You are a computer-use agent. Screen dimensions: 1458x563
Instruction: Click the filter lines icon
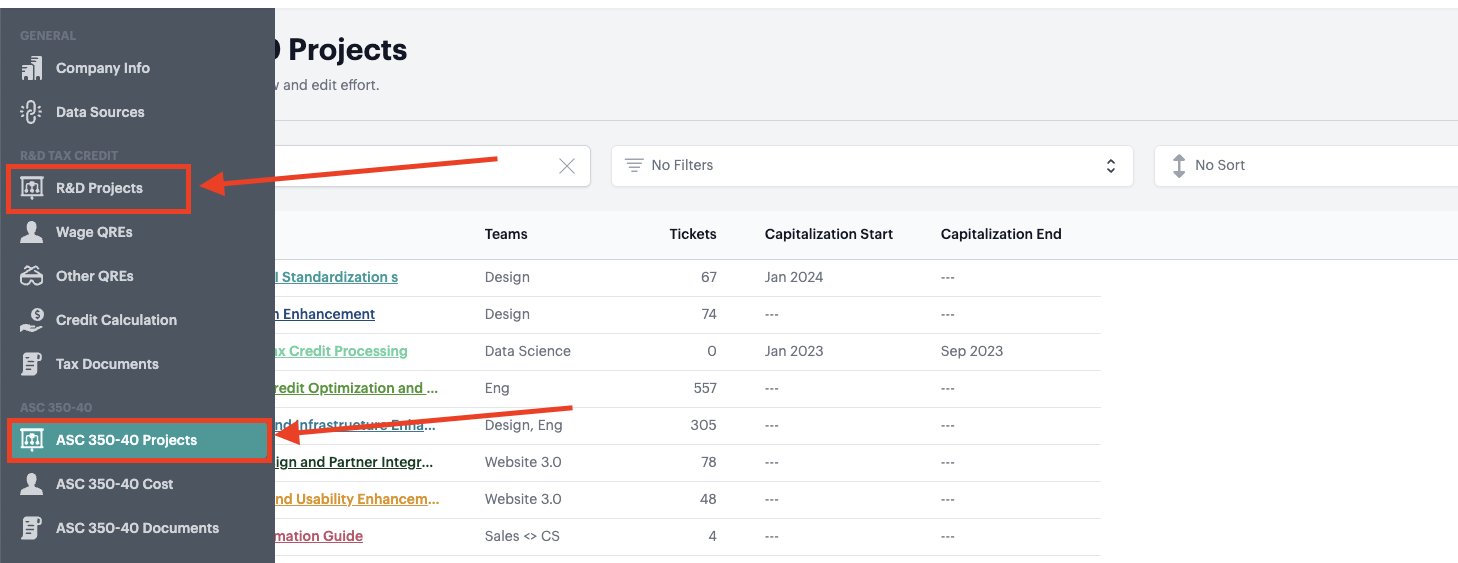634,165
